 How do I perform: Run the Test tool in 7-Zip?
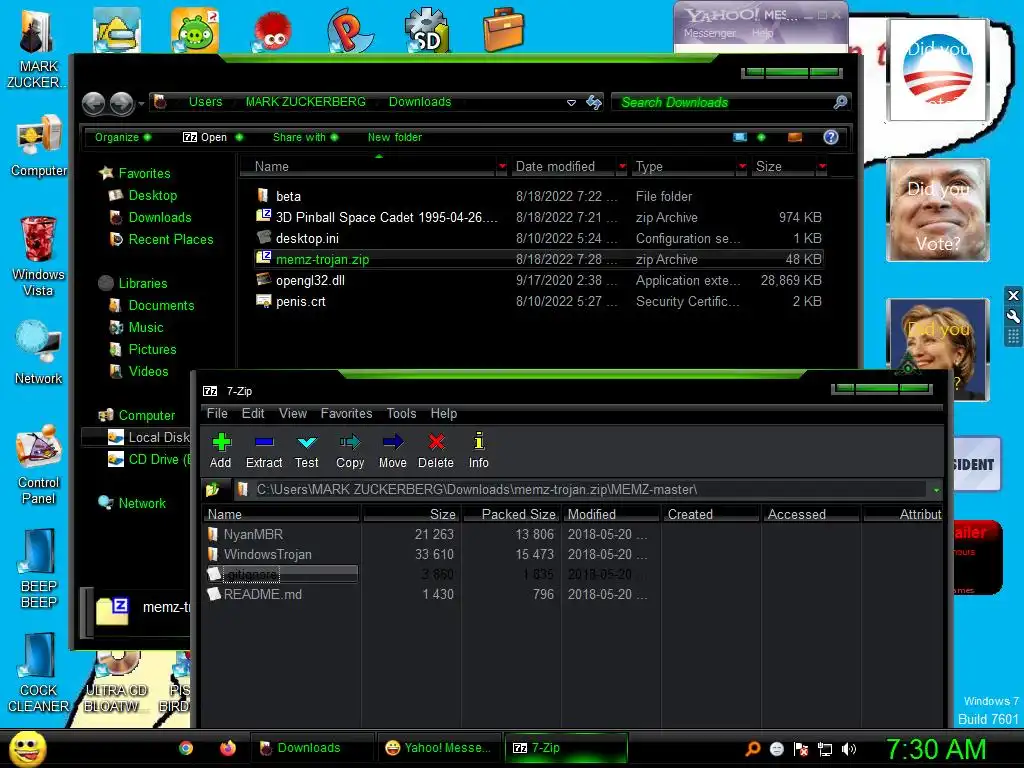tap(306, 450)
